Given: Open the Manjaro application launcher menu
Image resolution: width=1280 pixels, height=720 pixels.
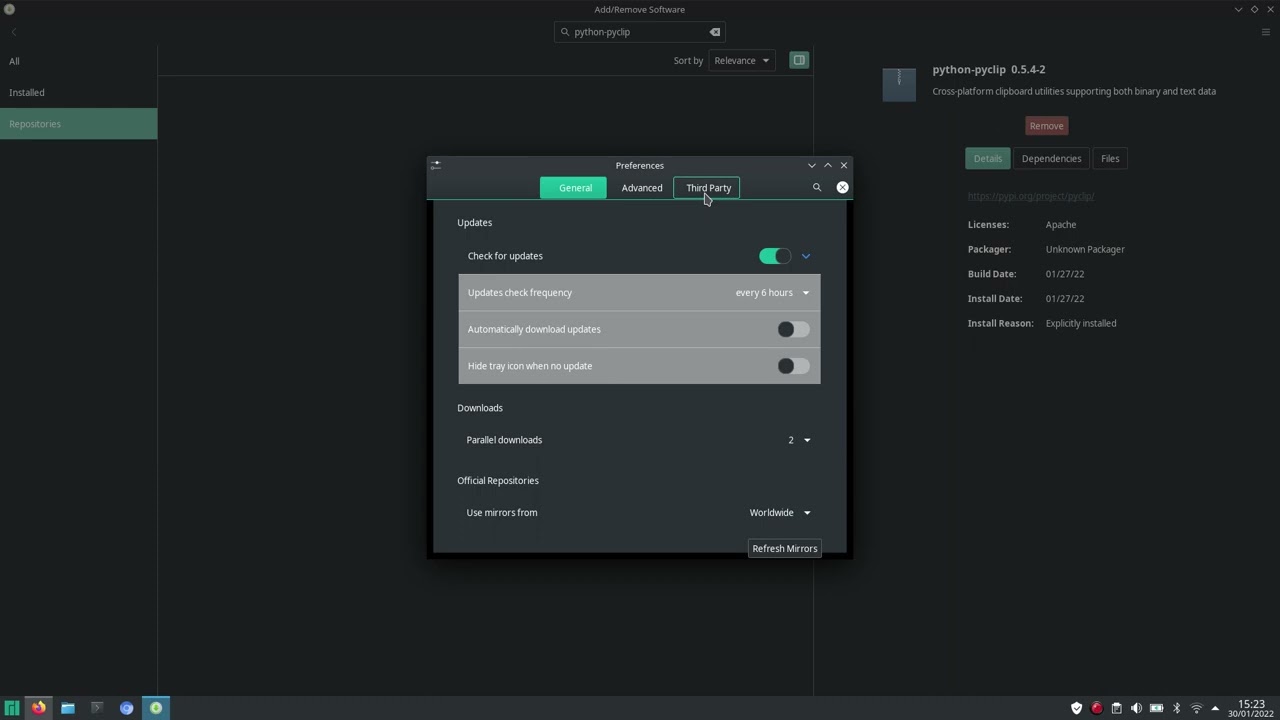Looking at the screenshot, I should click(x=12, y=708).
